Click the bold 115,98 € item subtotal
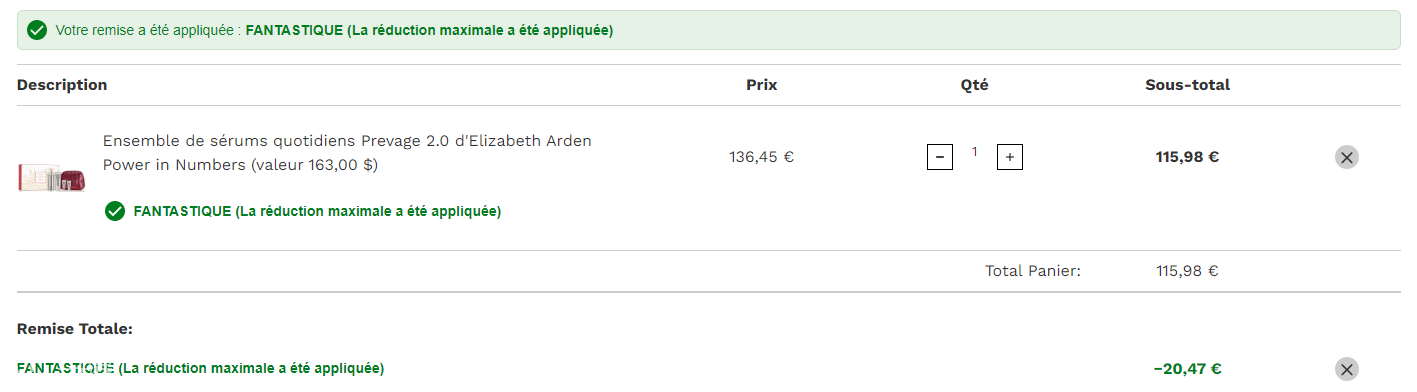This screenshot has width=1417, height=392. pos(1188,157)
